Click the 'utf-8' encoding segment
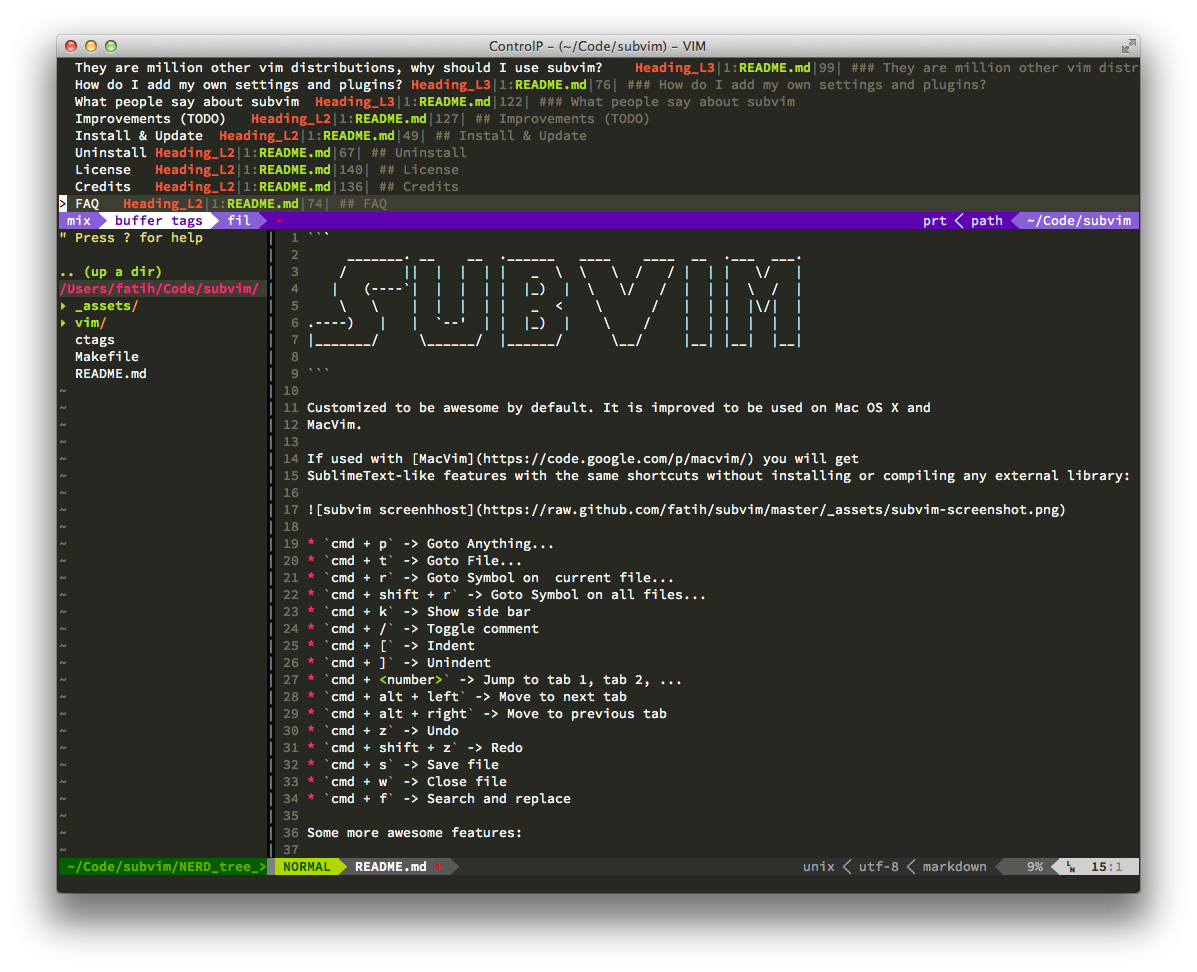The image size is (1197, 972). pyautogui.click(x=879, y=867)
